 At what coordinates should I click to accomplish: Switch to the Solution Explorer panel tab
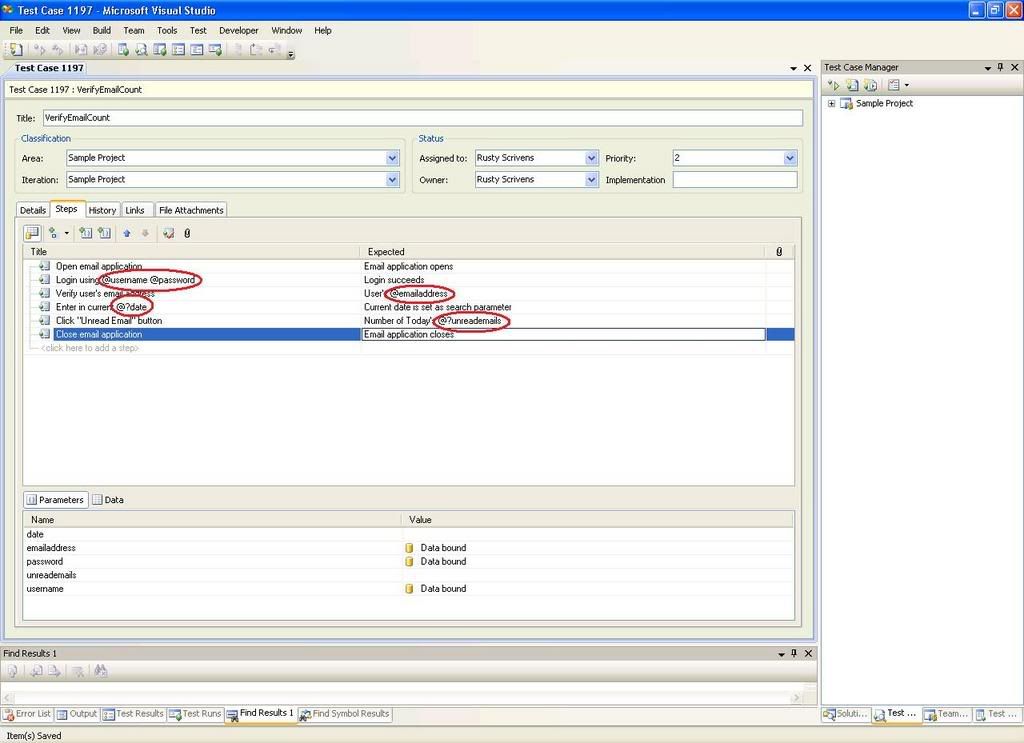click(x=846, y=714)
